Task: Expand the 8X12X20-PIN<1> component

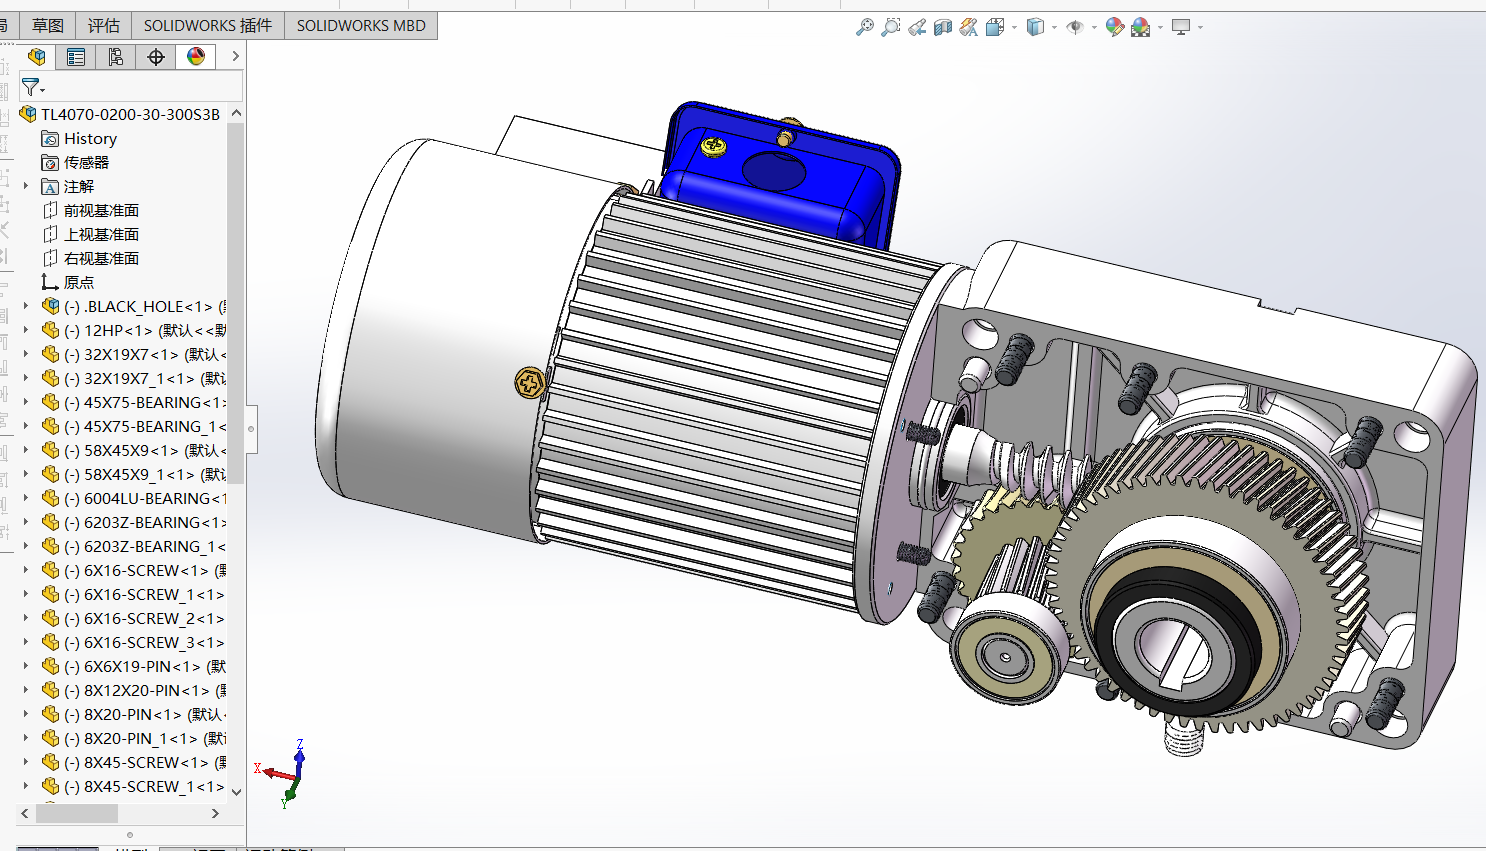Action: click(26, 690)
